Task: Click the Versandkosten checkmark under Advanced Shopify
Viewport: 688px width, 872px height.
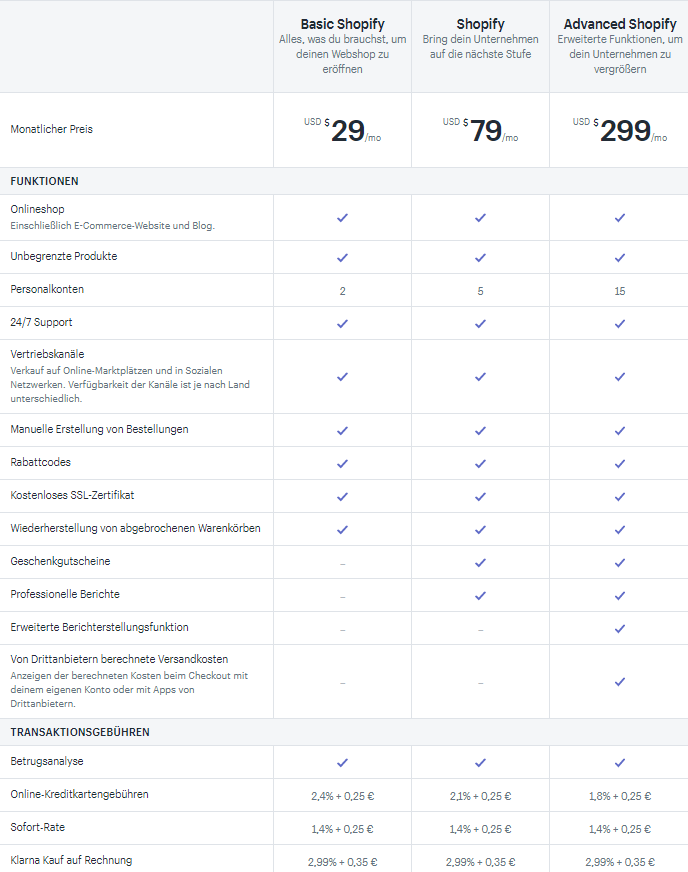Action: coord(620,682)
